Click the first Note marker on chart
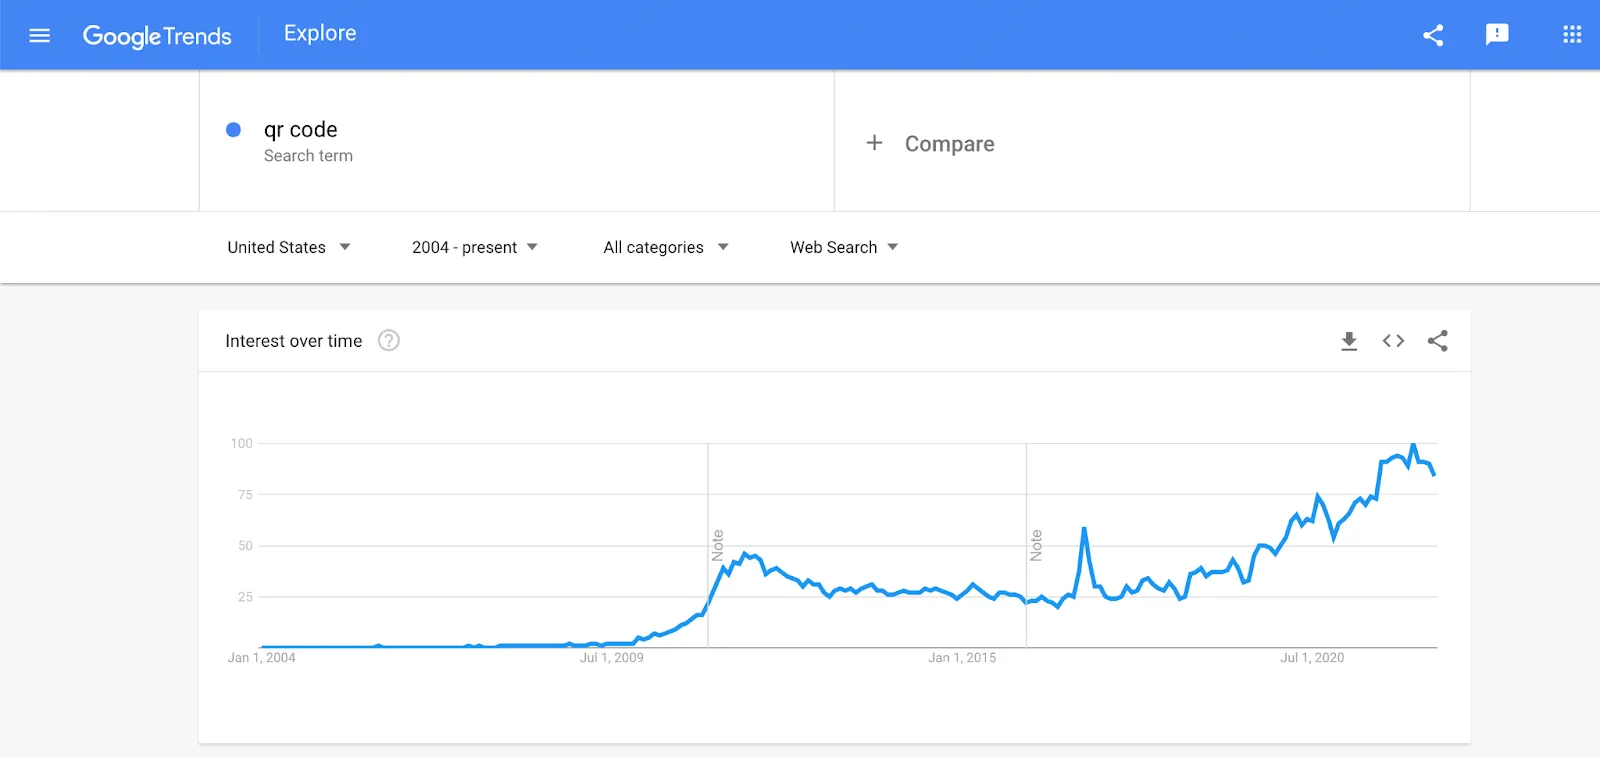1600x758 pixels. (717, 545)
